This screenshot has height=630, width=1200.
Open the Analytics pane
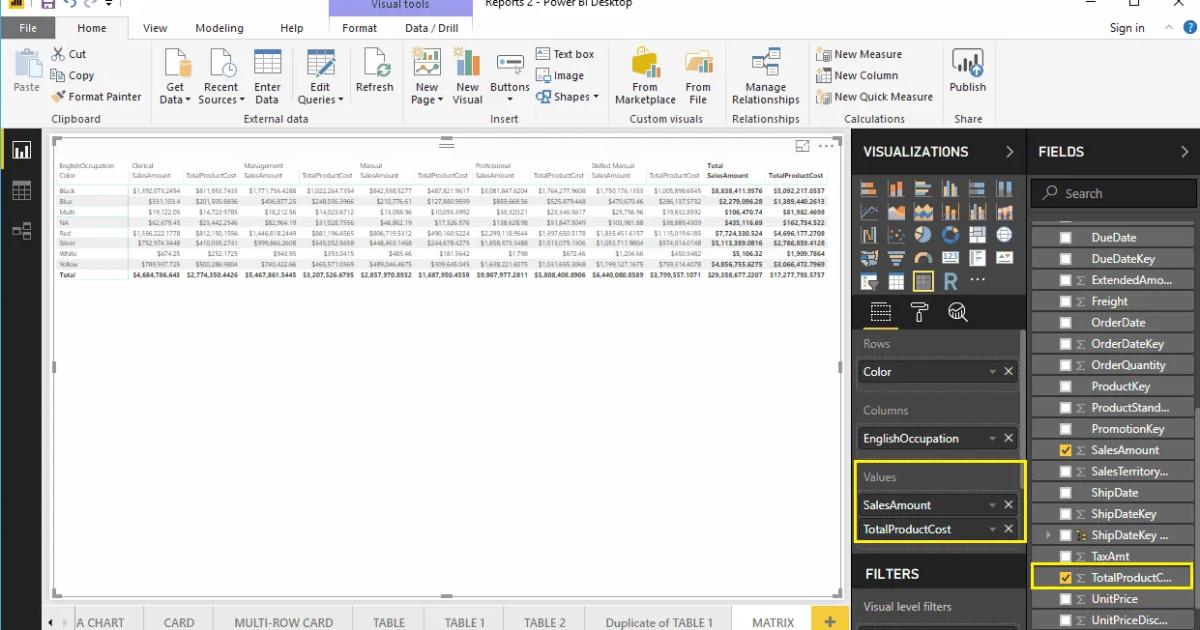click(957, 313)
